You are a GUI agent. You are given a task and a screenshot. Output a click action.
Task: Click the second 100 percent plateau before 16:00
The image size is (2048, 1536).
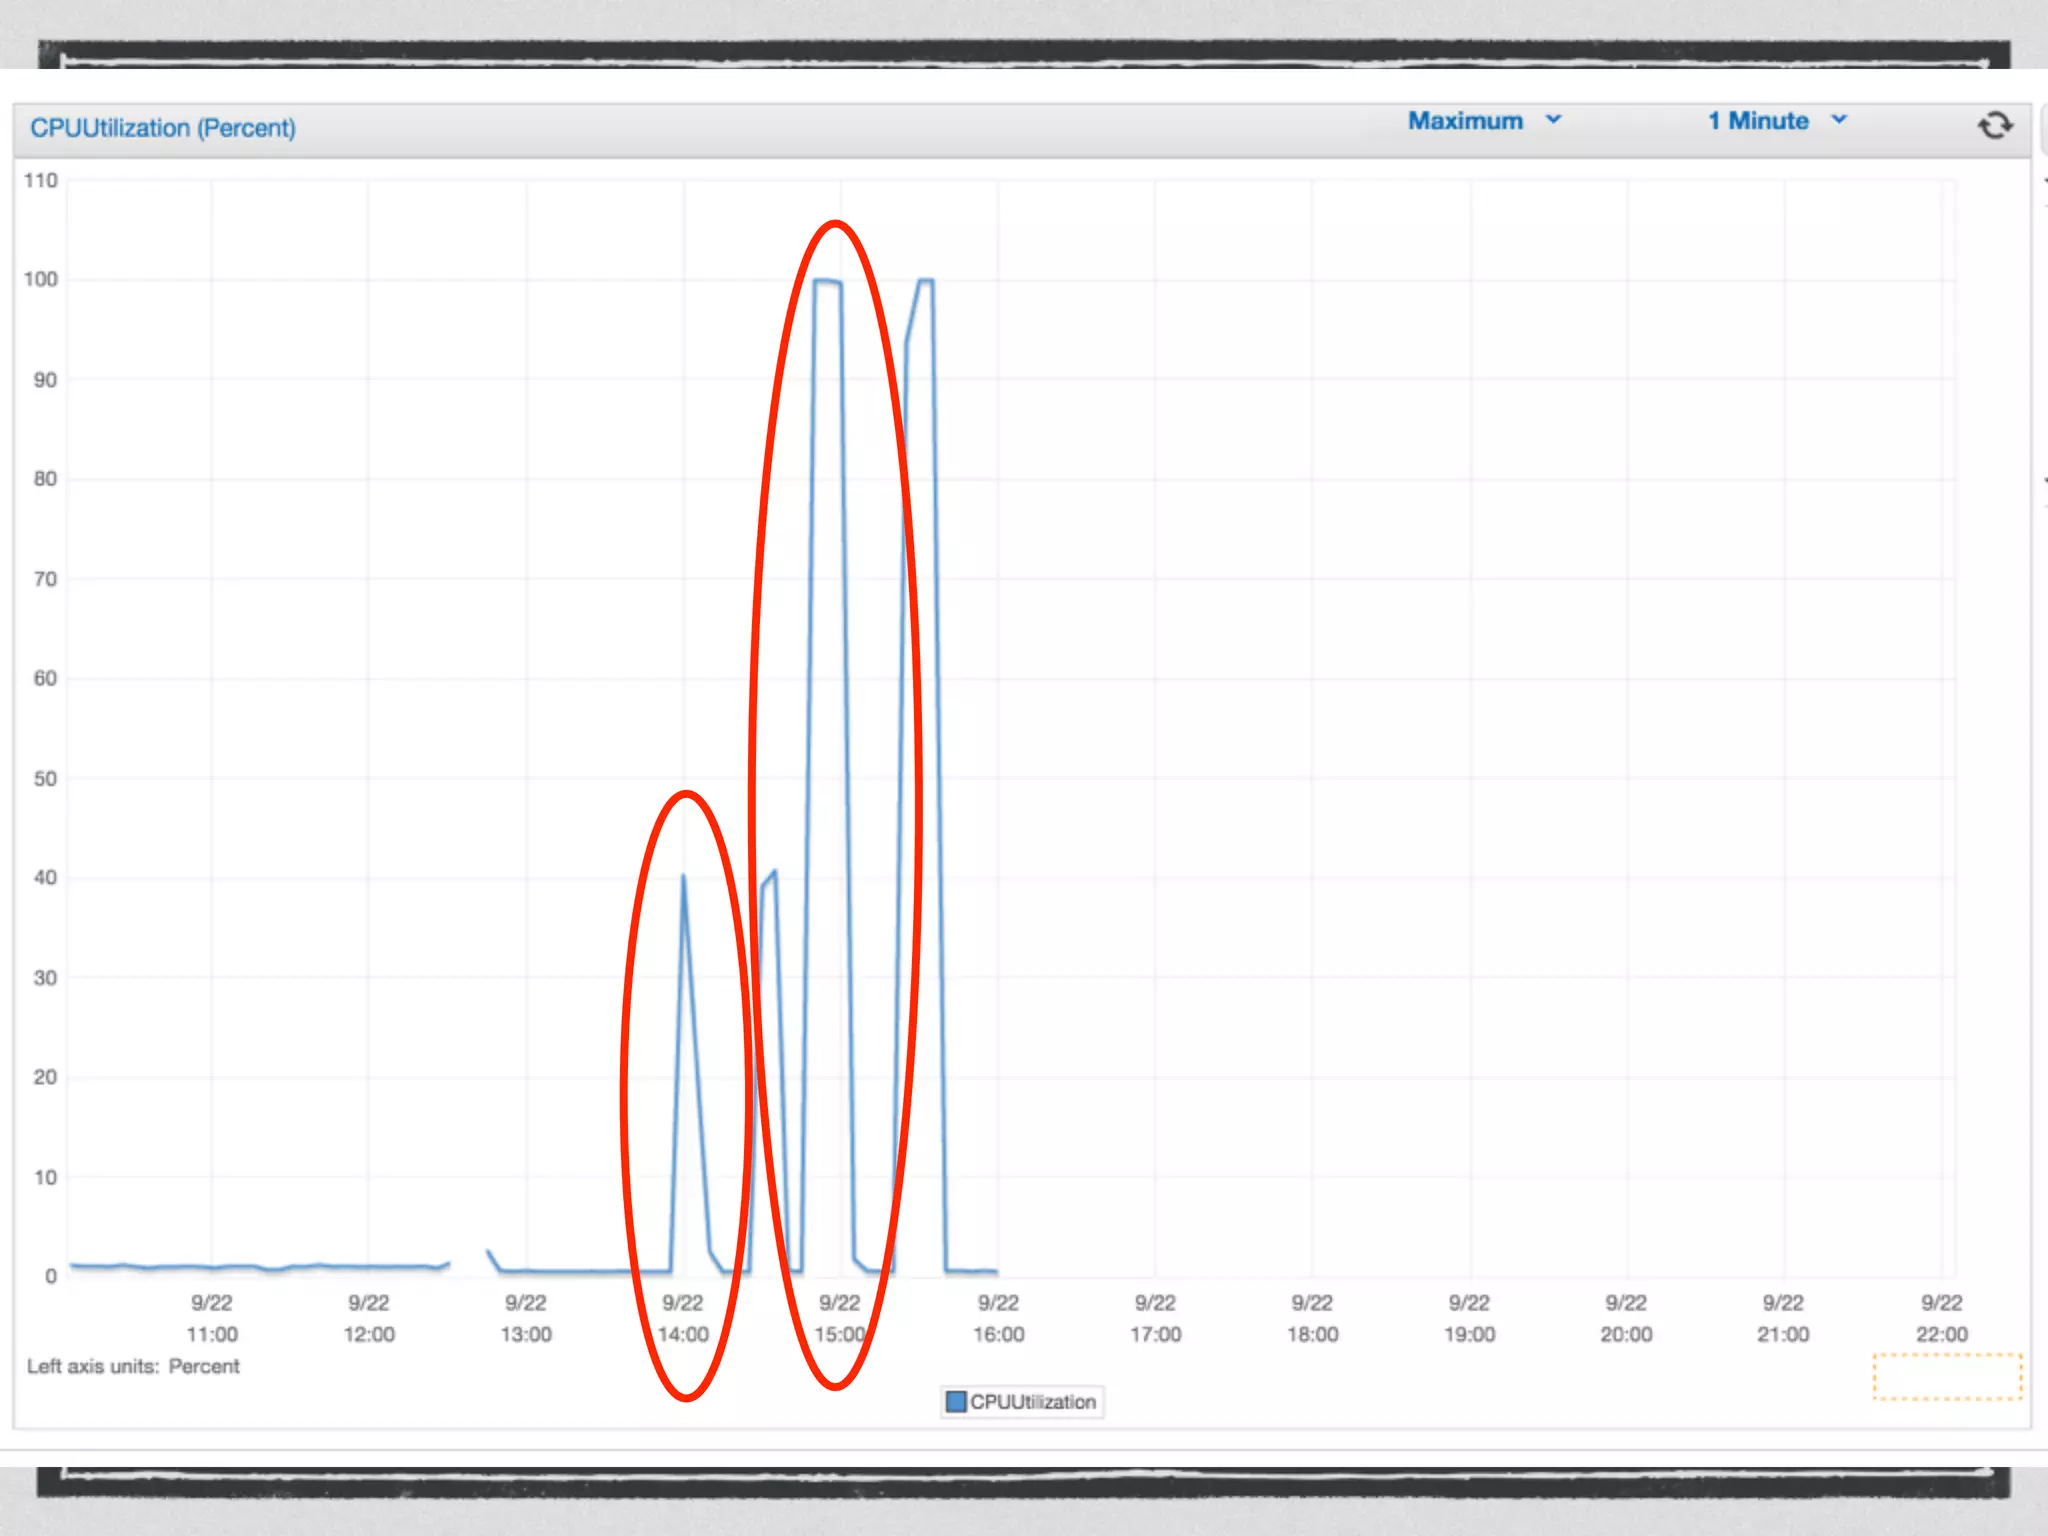coord(926,281)
